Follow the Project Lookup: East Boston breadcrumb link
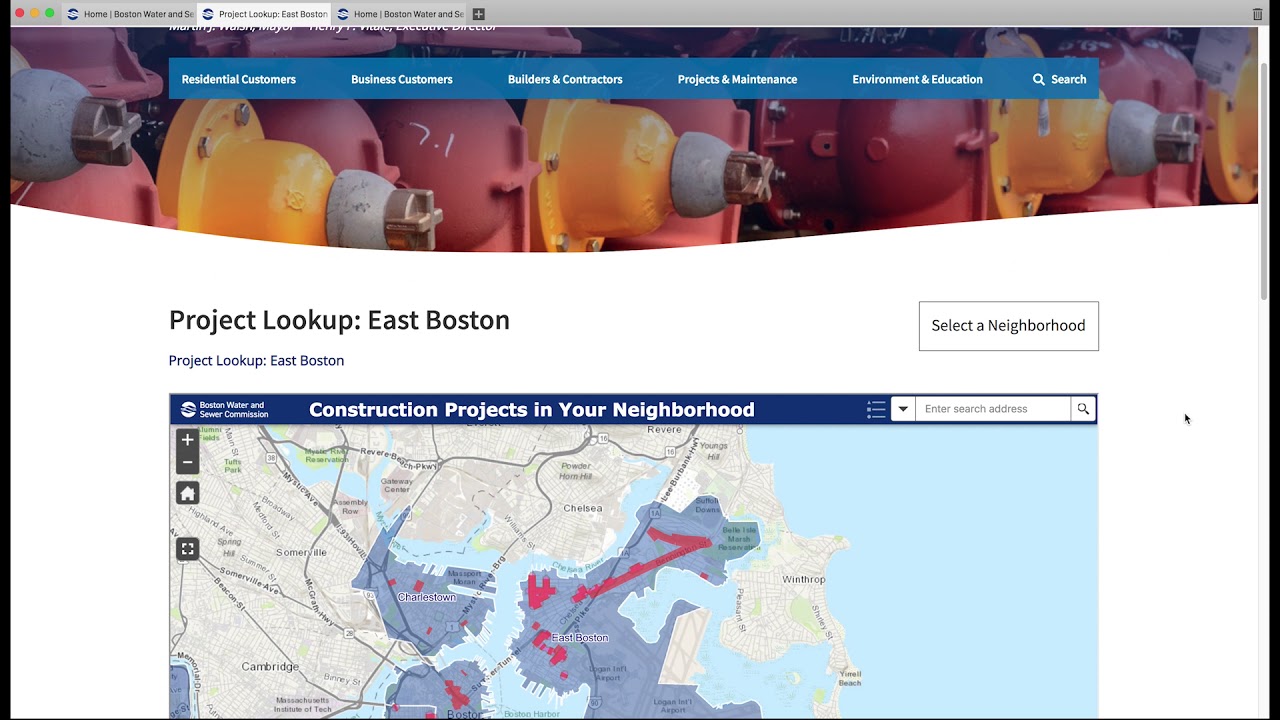1280x720 pixels. tap(256, 361)
